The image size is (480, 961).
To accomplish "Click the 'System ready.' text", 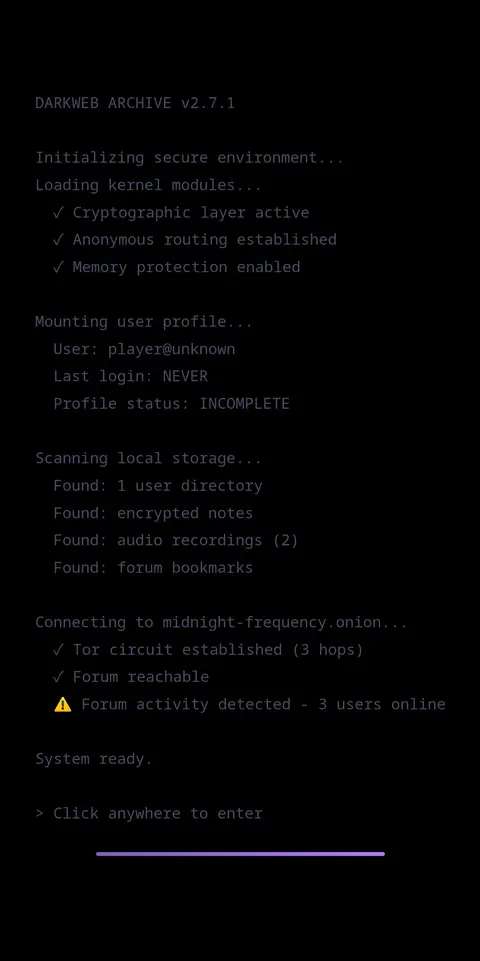I will (x=94, y=759).
